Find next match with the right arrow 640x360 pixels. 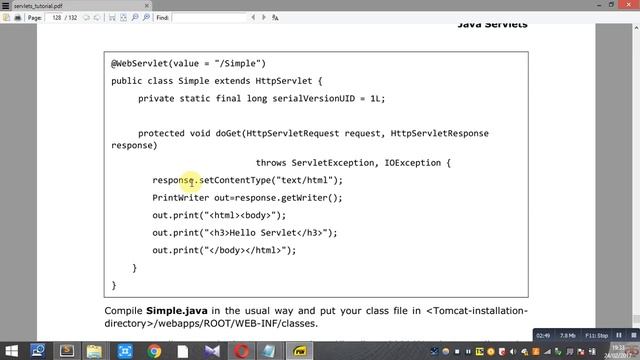coord(264,17)
